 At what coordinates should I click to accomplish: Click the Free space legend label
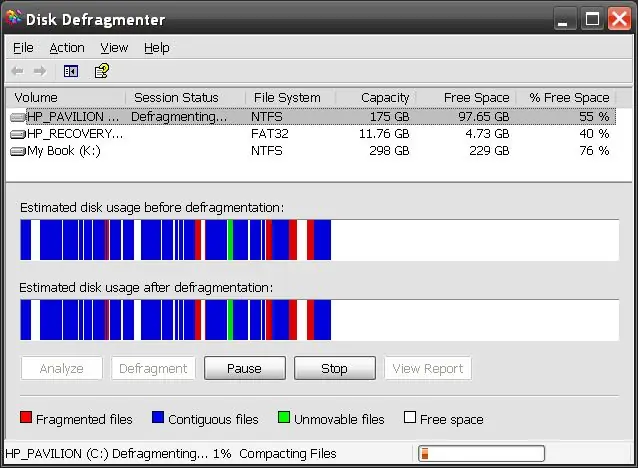(x=452, y=419)
